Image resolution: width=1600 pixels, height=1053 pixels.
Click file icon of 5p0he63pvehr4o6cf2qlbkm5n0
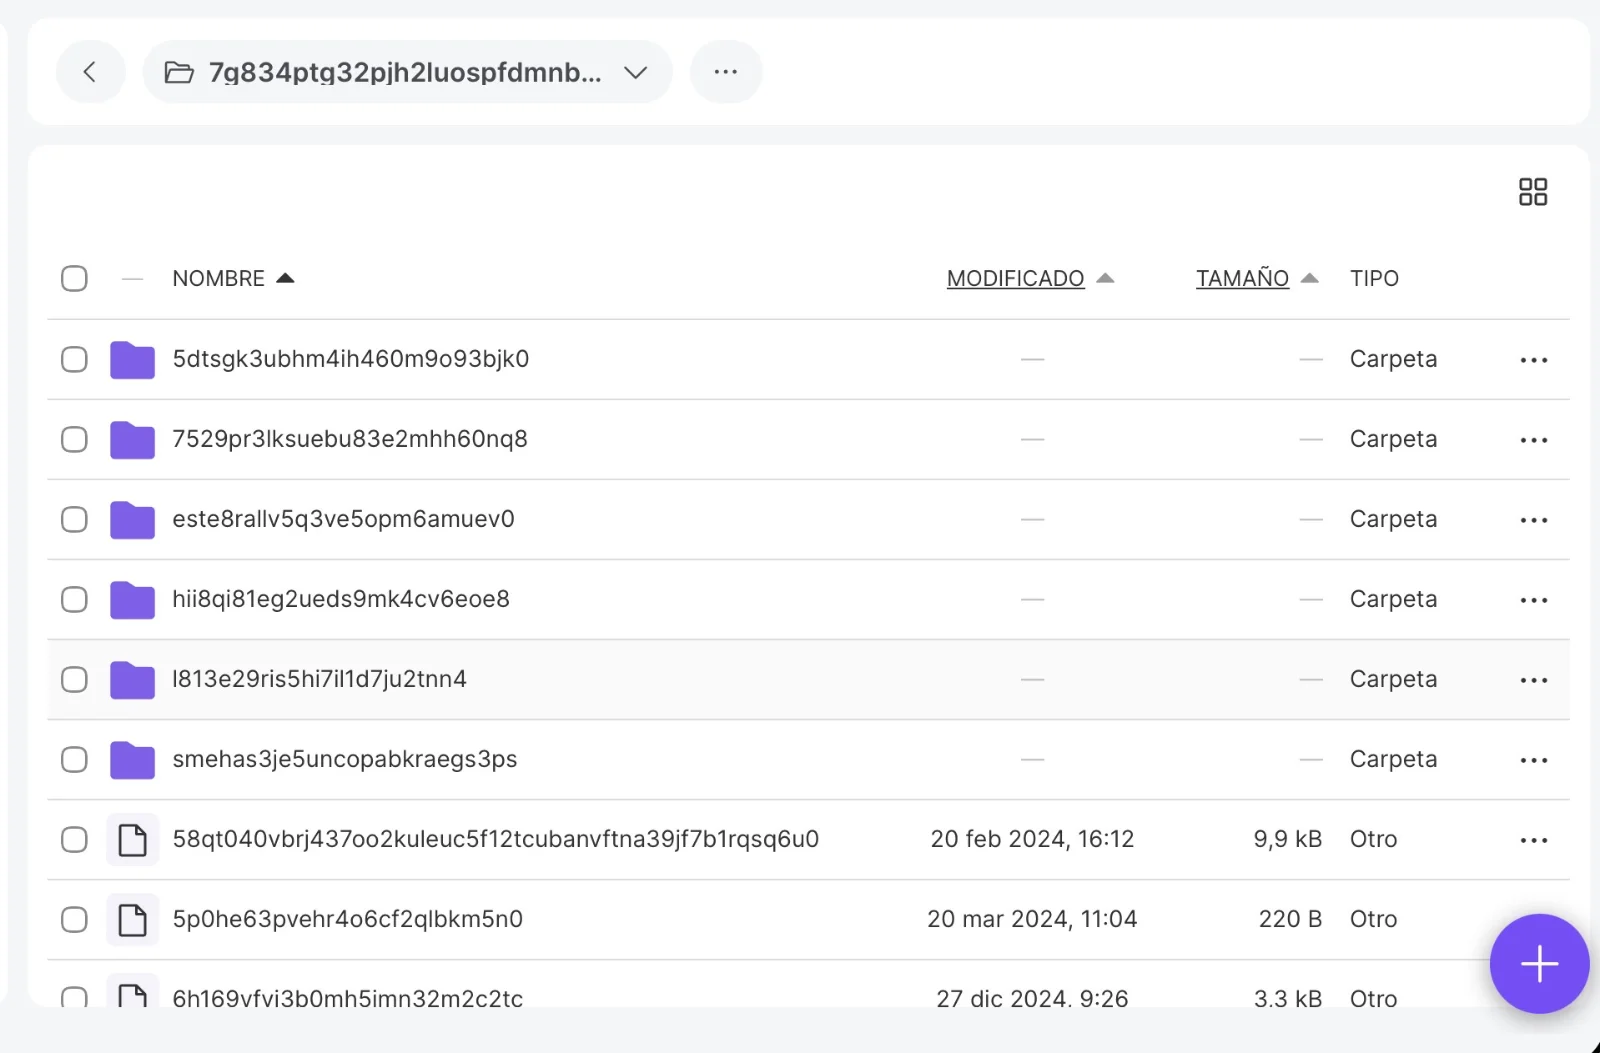(132, 920)
